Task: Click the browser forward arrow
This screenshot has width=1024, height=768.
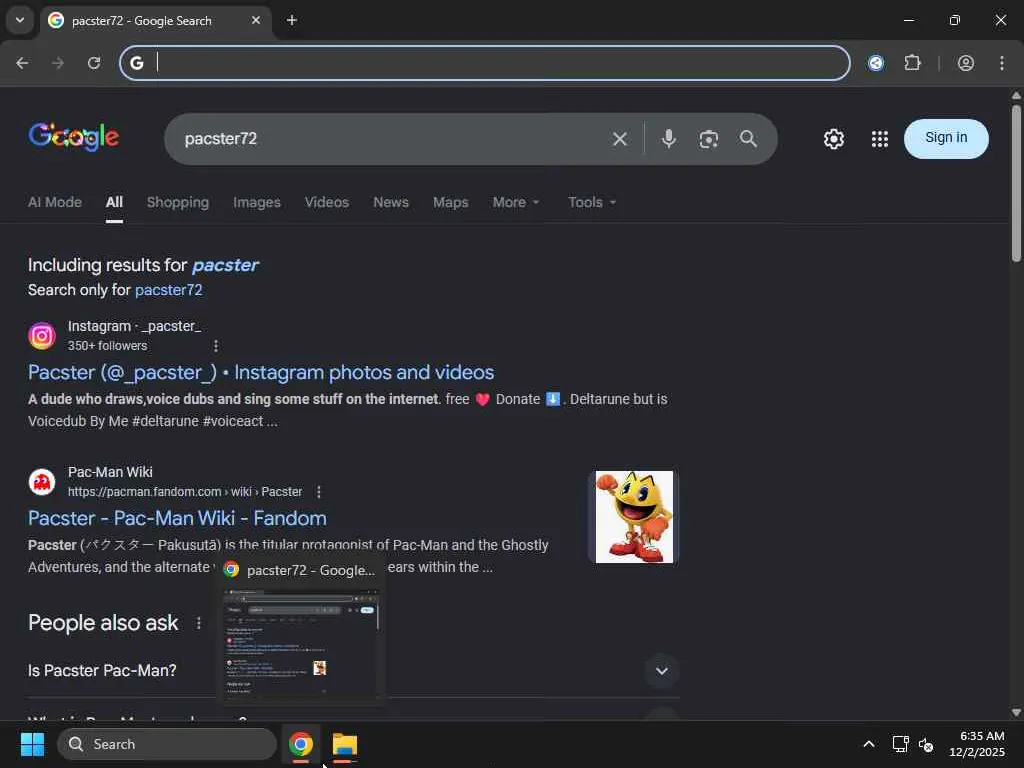Action: 58,63
